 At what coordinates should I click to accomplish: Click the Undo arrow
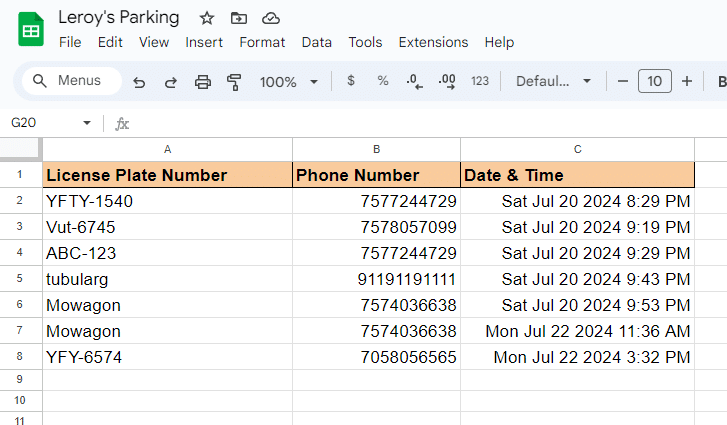pyautogui.click(x=139, y=82)
